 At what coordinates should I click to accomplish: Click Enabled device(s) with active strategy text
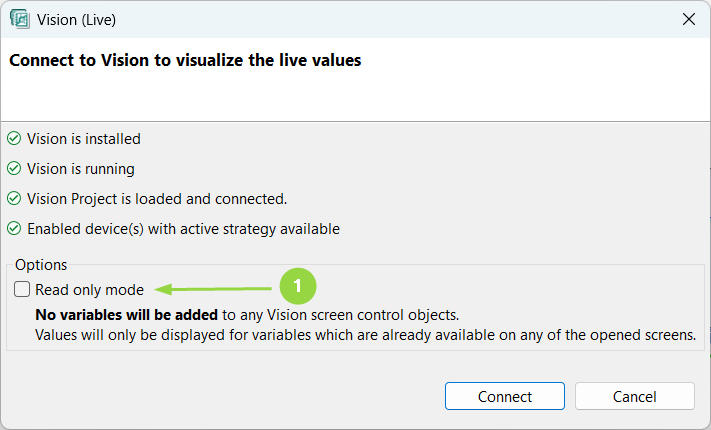[x=183, y=229]
